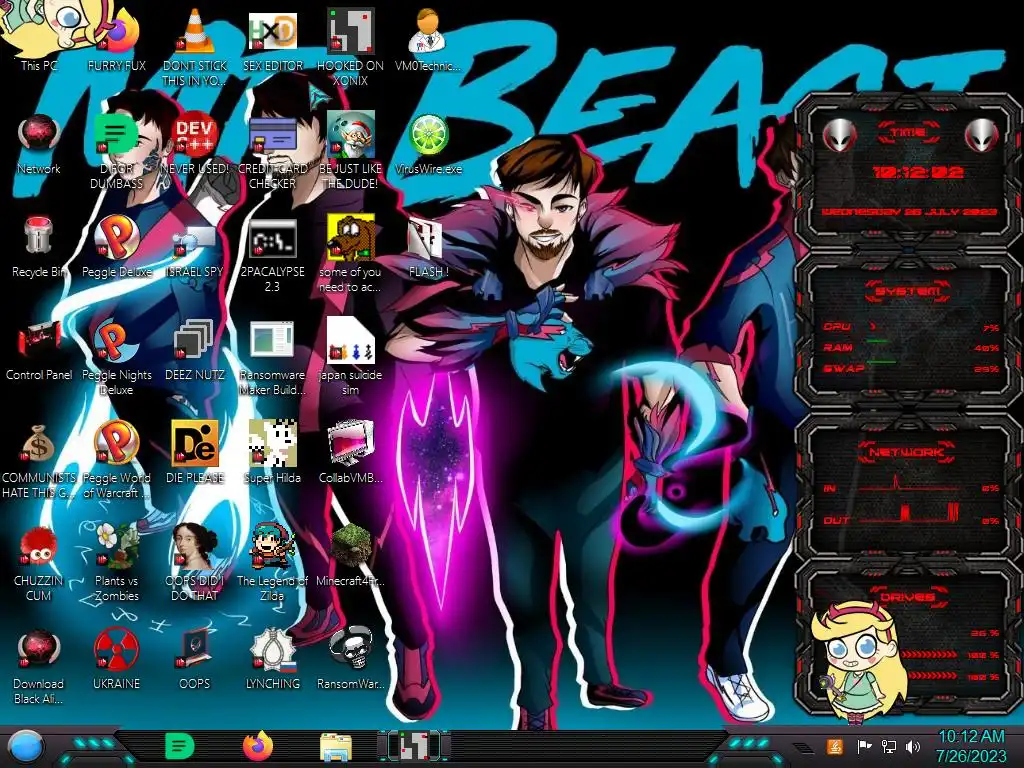The width and height of the screenshot is (1024, 768).
Task: Select the VM0Technic... desktop icon
Action: coord(428,40)
